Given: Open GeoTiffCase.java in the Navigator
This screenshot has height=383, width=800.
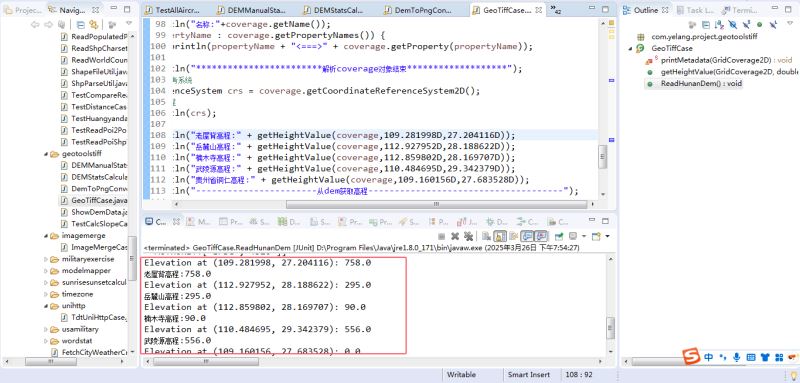Looking at the screenshot, I should tap(94, 200).
